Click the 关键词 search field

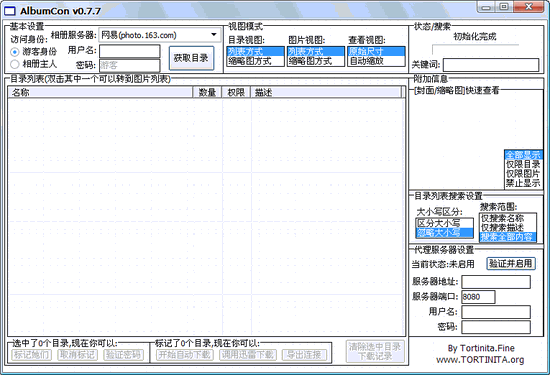pyautogui.click(x=491, y=65)
